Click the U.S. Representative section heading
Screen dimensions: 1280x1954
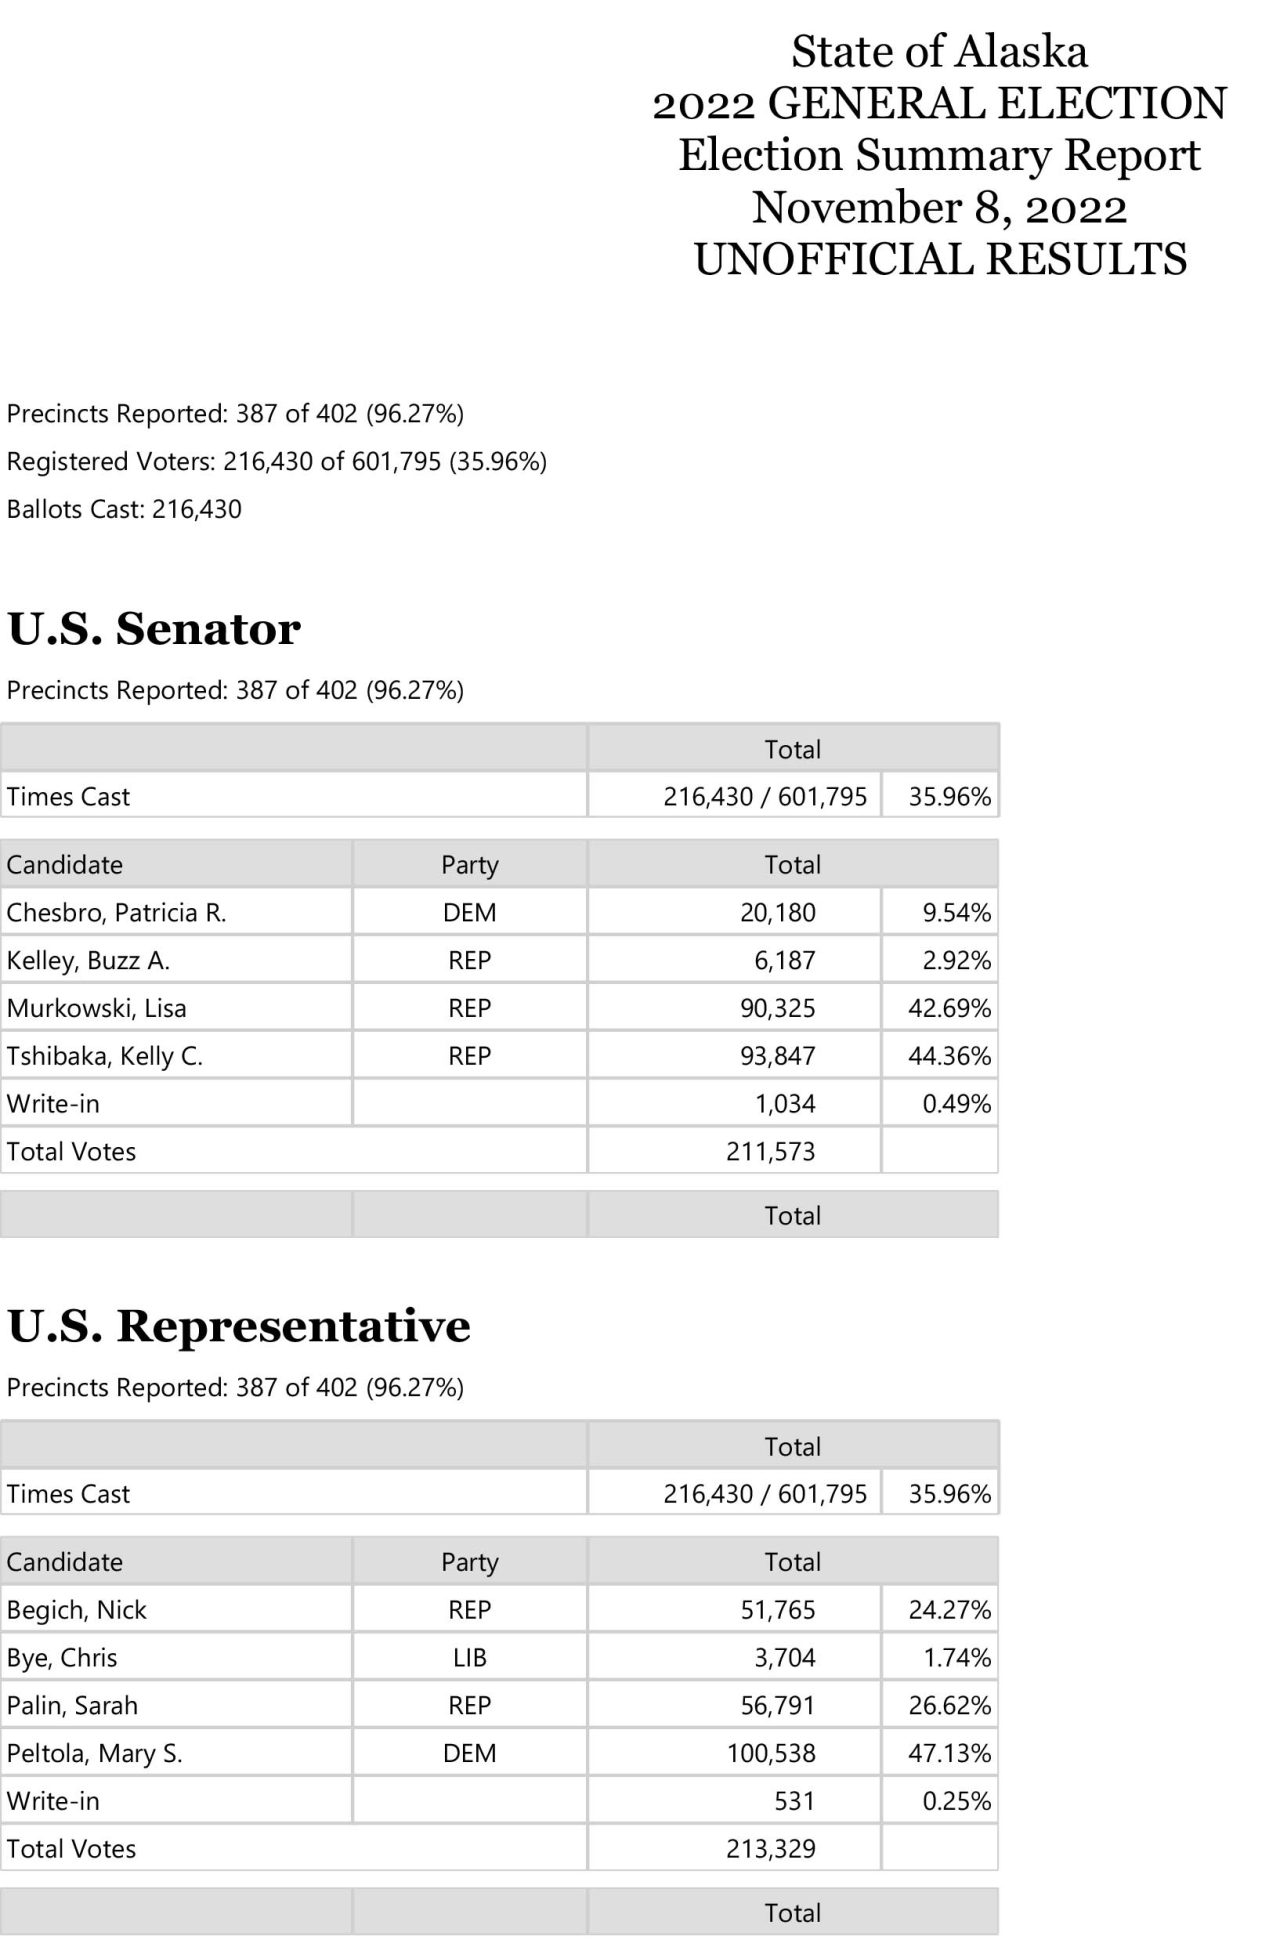tap(239, 1326)
